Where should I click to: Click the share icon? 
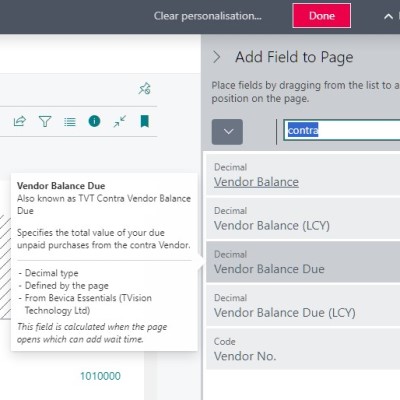20,121
